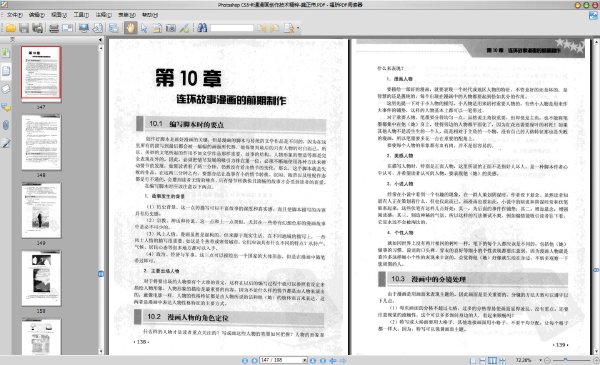
Task: Click the Open file folder icon
Action: (x=10, y=28)
